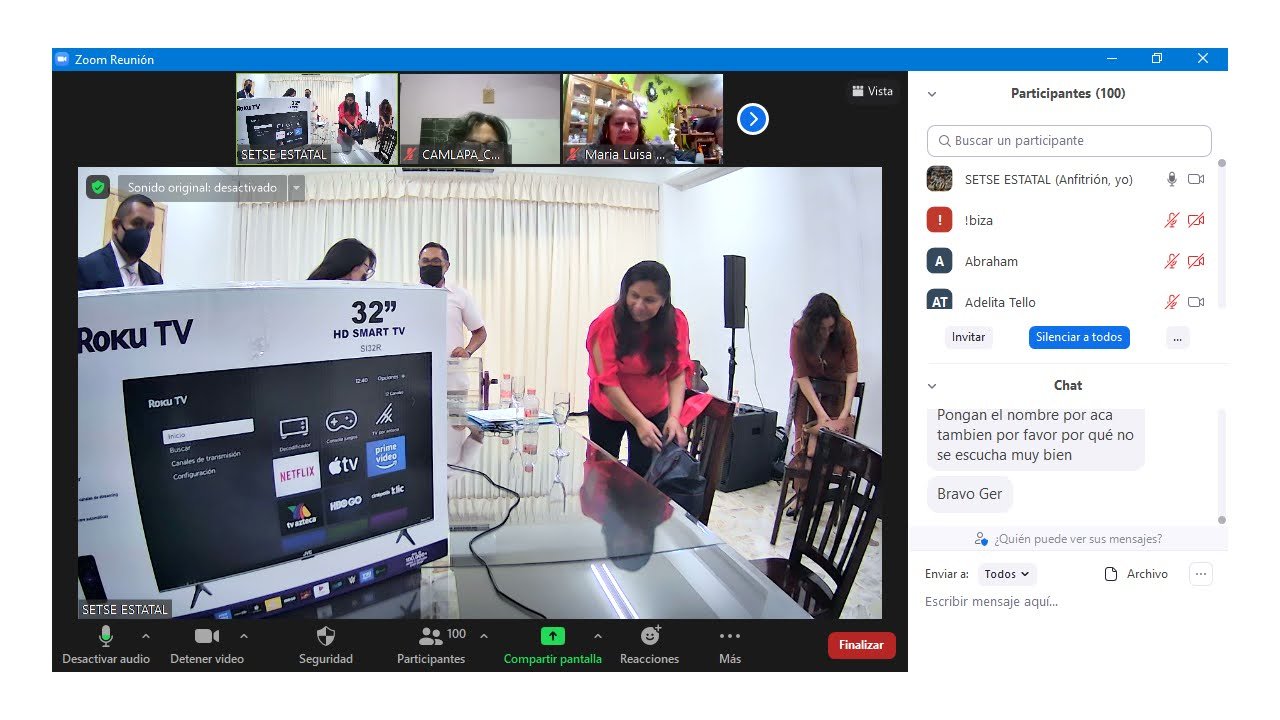Attach a file with Archivo button

pos(1136,574)
